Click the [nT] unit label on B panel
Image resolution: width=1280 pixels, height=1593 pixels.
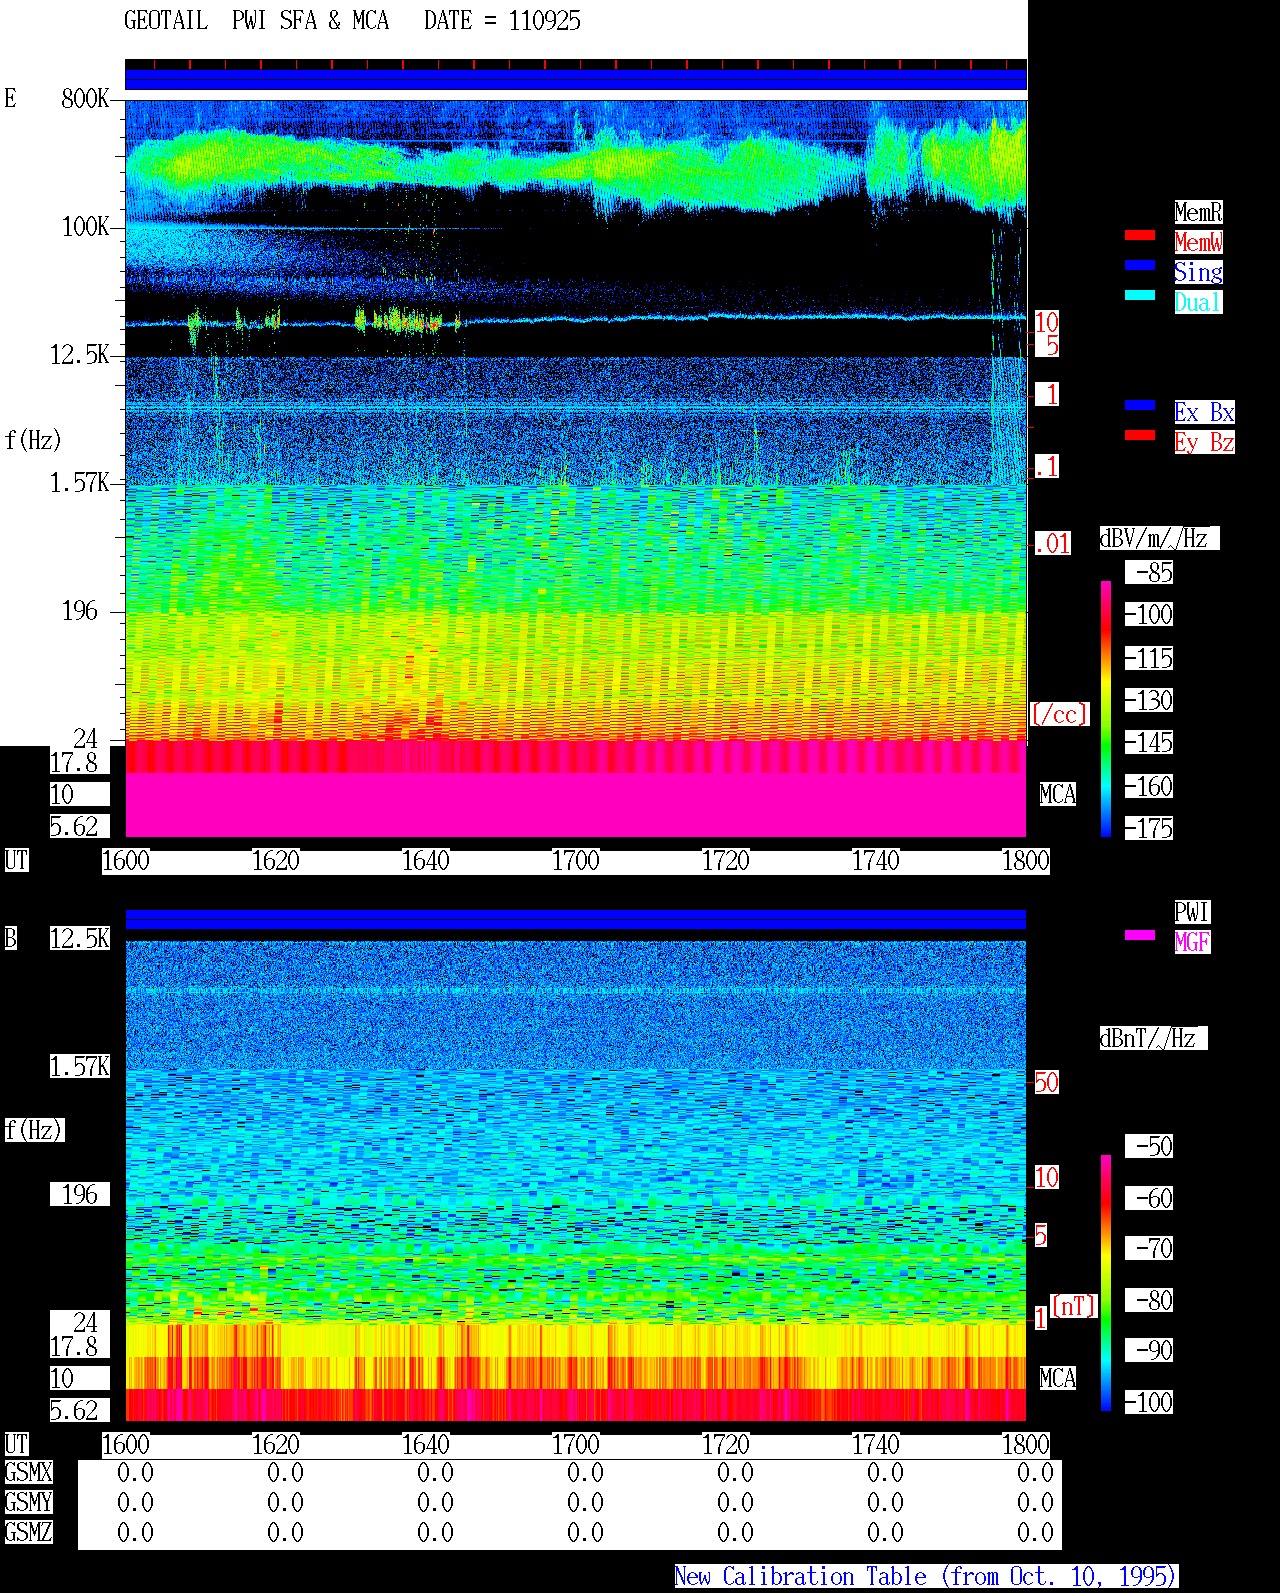[x=1073, y=1306]
